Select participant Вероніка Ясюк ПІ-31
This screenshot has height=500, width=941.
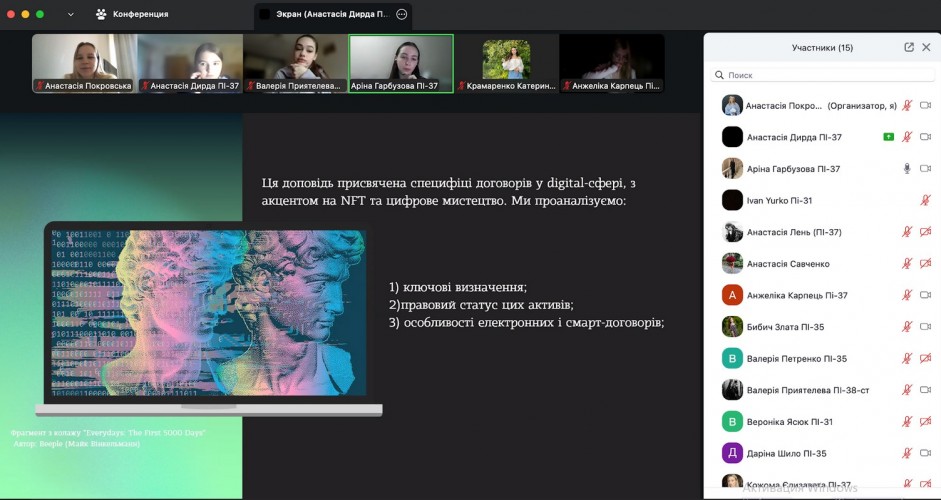click(x=790, y=422)
